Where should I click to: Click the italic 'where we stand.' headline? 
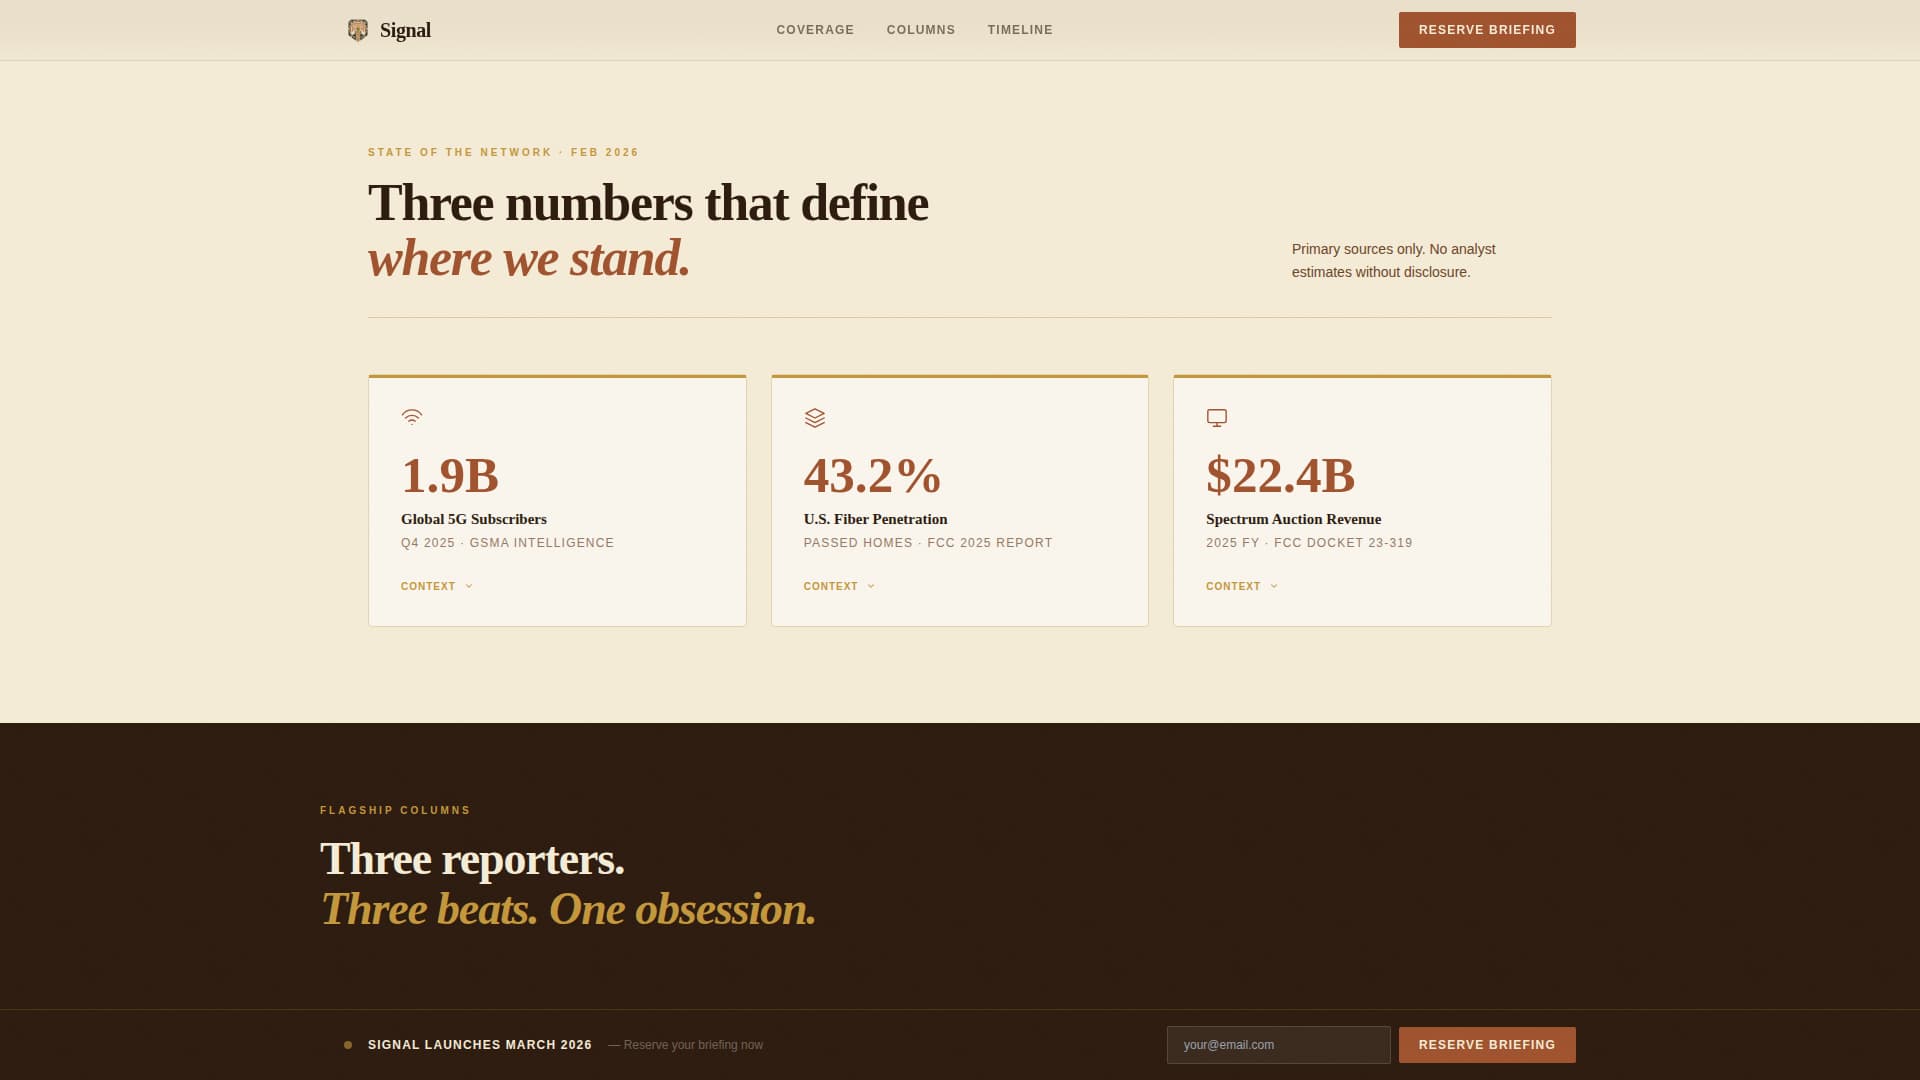coord(529,258)
